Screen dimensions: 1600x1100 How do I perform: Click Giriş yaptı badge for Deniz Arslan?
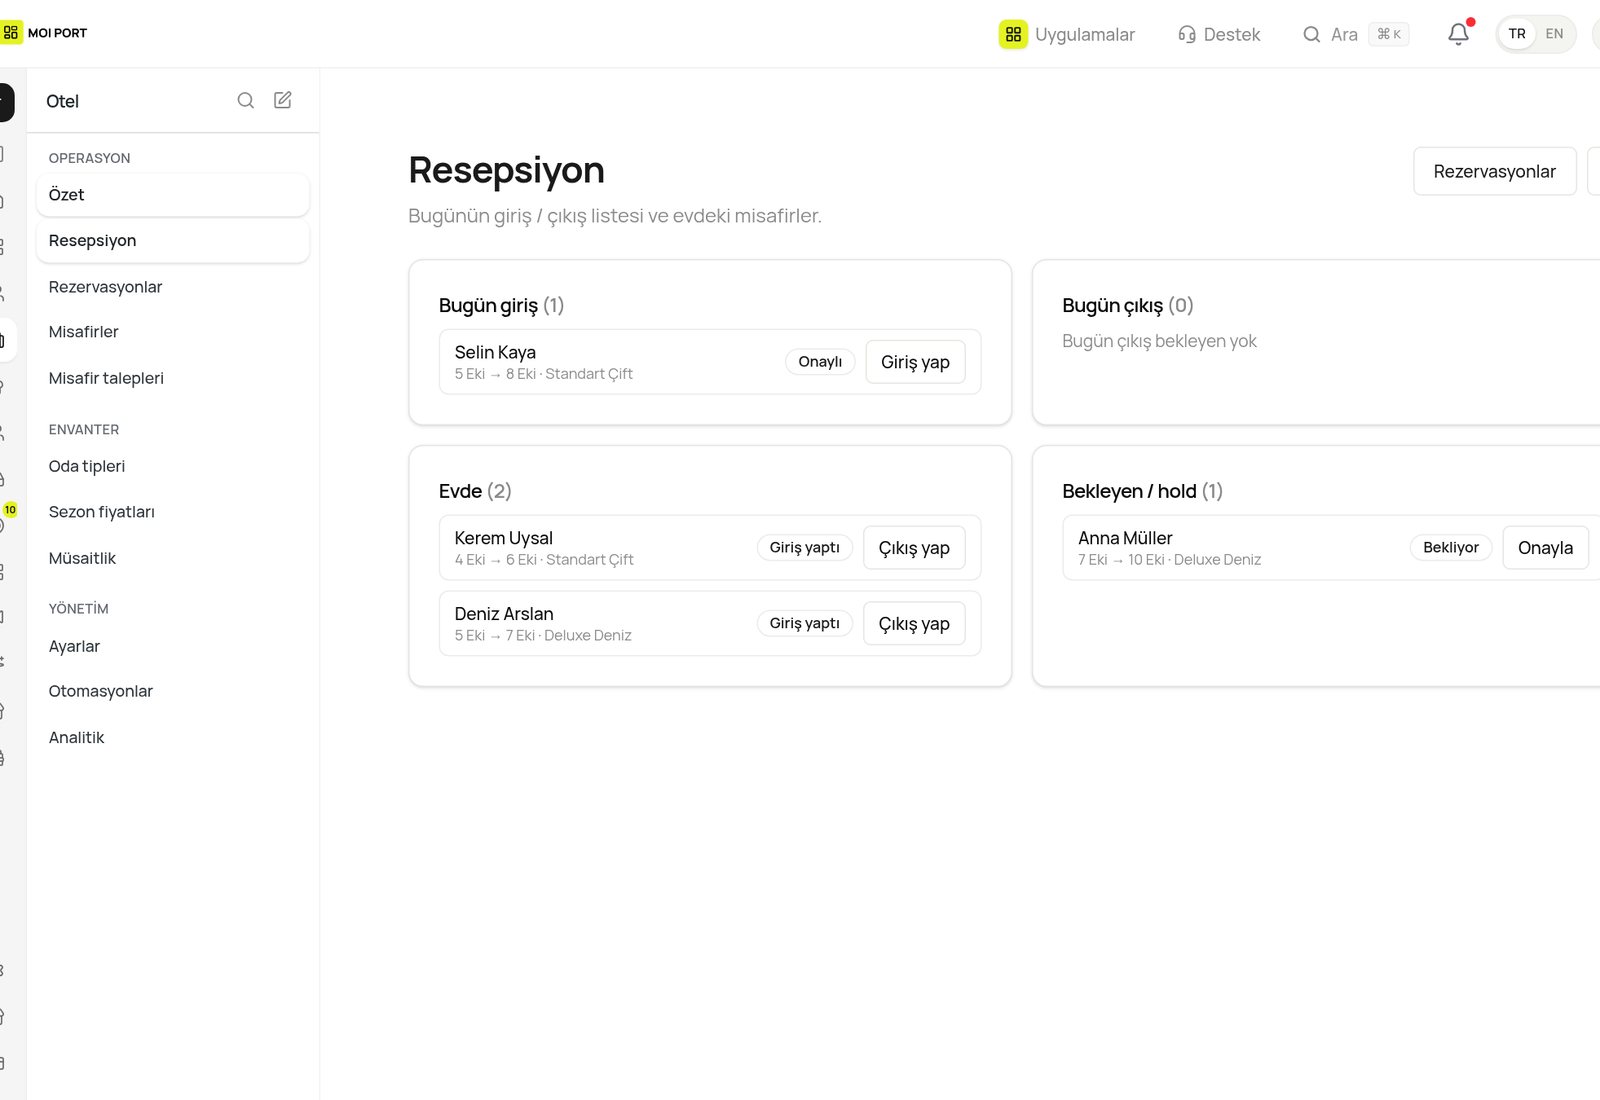[805, 623]
